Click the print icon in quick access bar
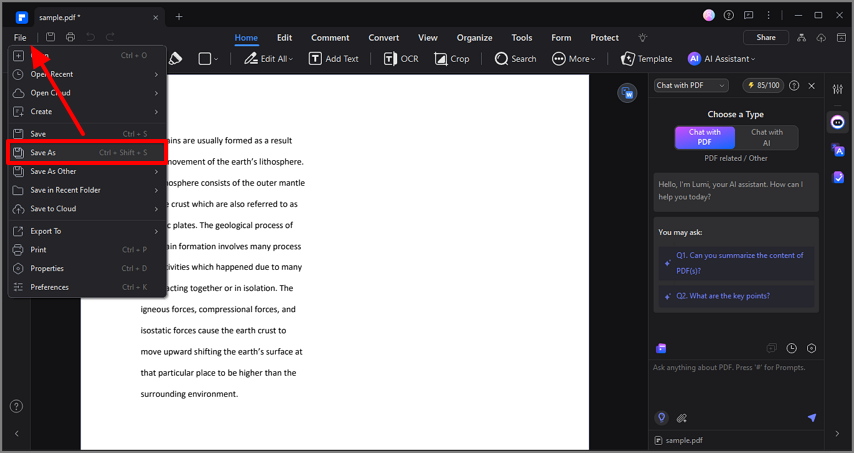The image size is (854, 453). tap(70, 37)
